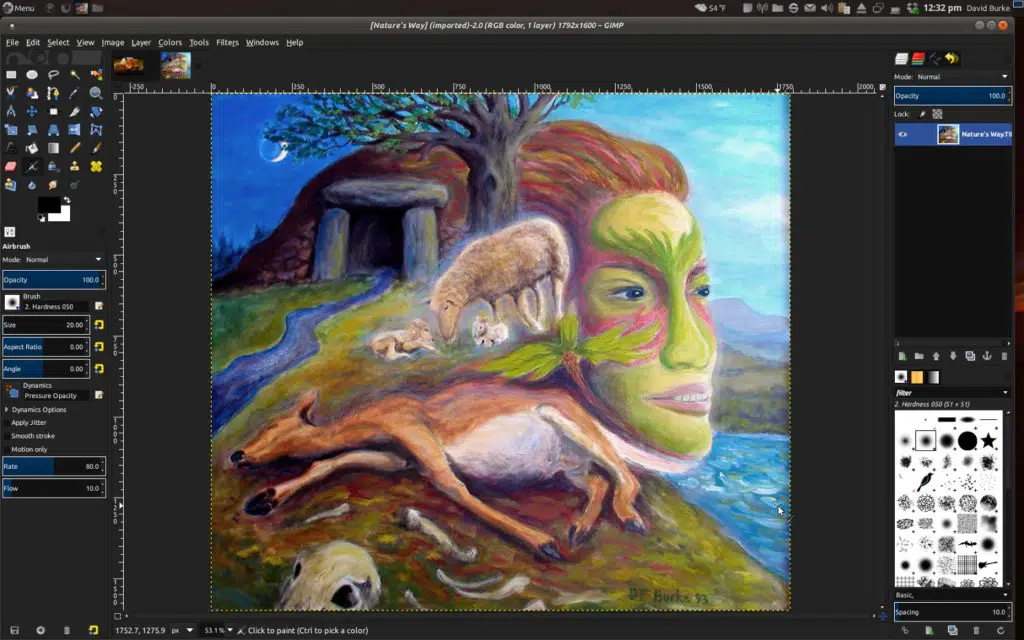Toggle visibility of Nature's Way layer

coord(903,135)
